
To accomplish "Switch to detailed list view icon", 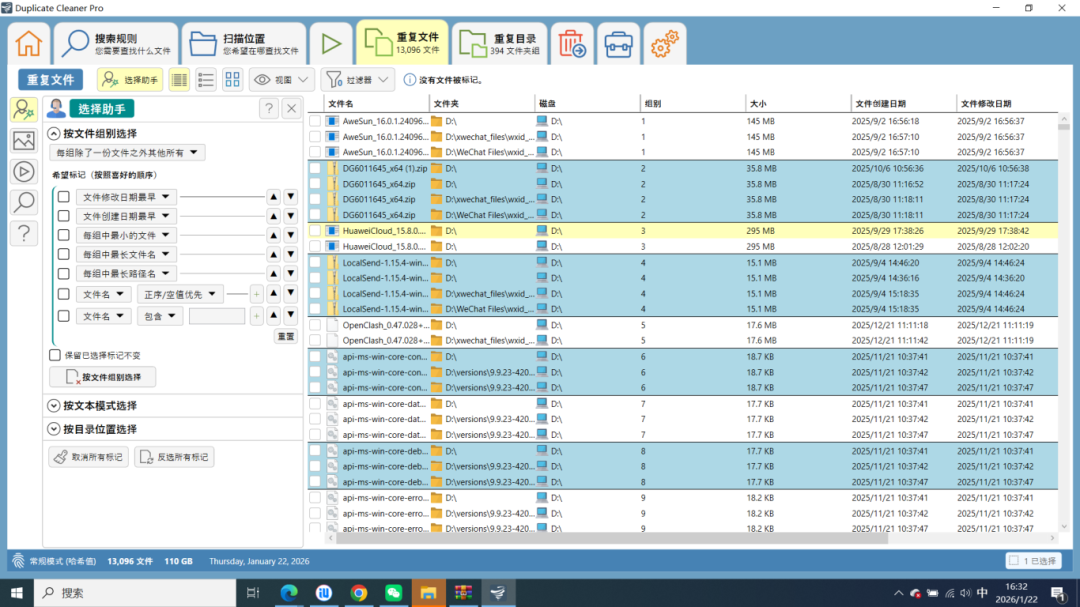I will tap(180, 80).
